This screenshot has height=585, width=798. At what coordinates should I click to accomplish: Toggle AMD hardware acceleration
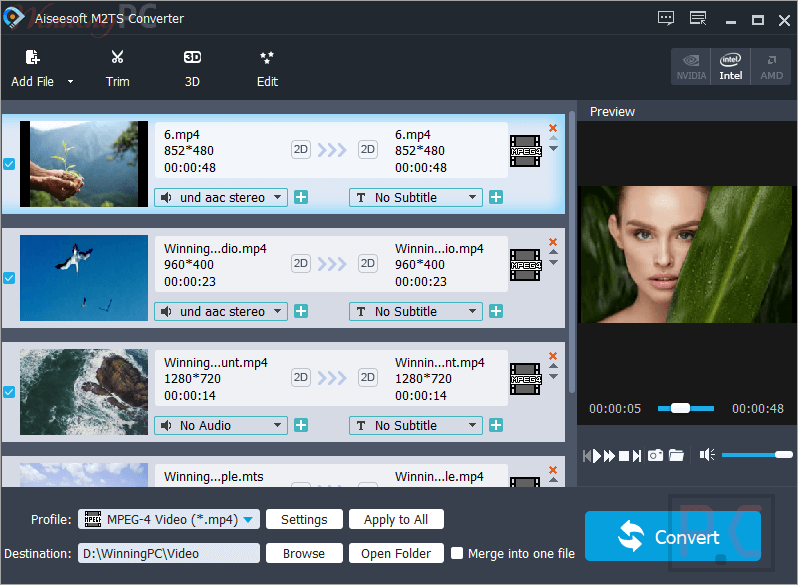point(771,67)
